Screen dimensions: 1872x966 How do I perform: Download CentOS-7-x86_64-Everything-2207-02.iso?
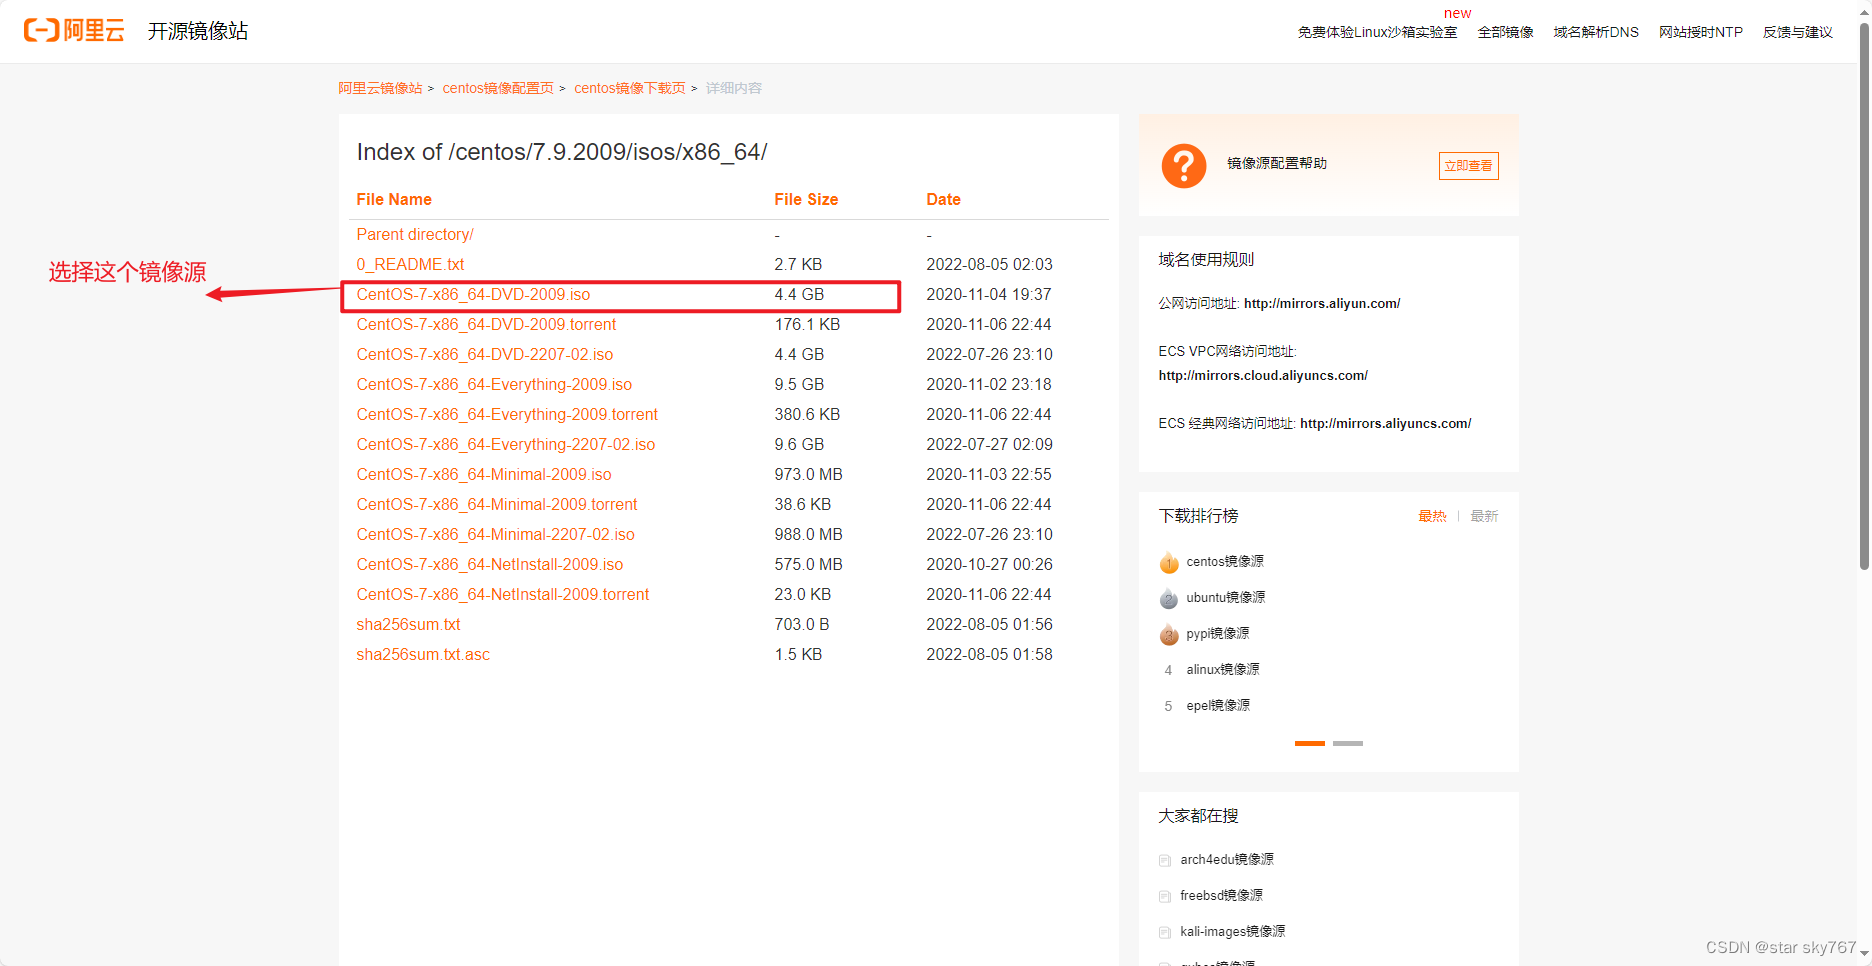click(x=506, y=444)
